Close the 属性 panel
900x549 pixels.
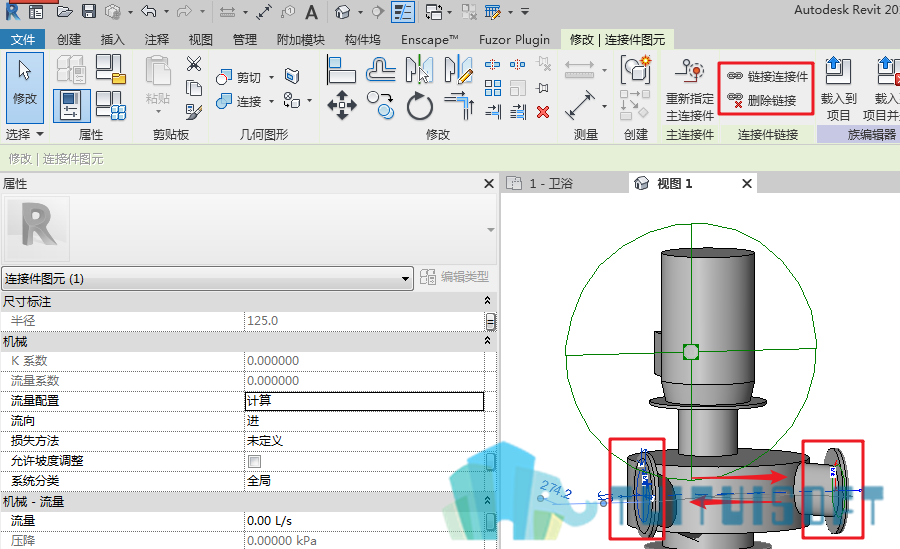click(489, 184)
